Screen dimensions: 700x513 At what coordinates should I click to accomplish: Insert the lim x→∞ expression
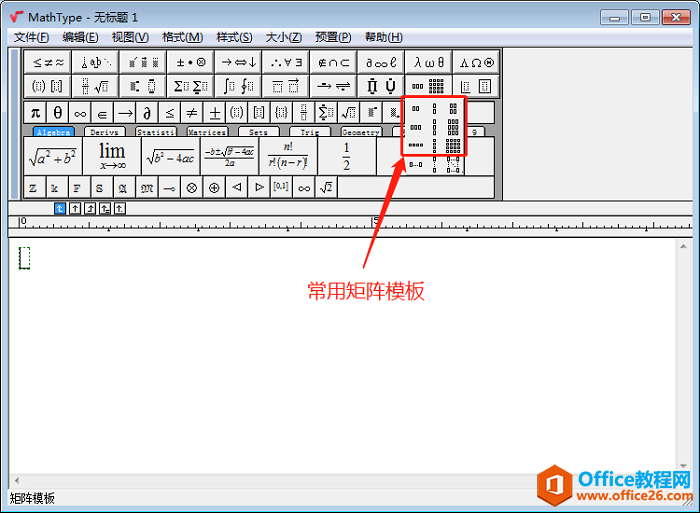pyautogui.click(x=112, y=156)
